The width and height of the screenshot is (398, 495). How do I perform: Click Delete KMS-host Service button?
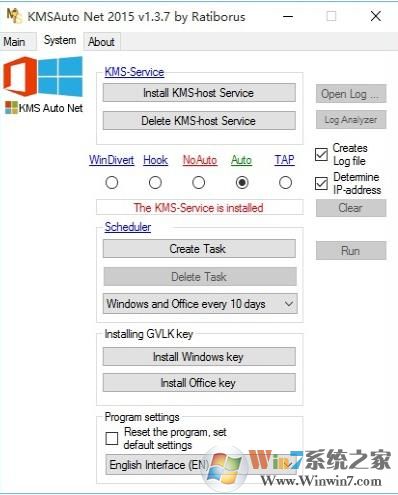[199, 121]
